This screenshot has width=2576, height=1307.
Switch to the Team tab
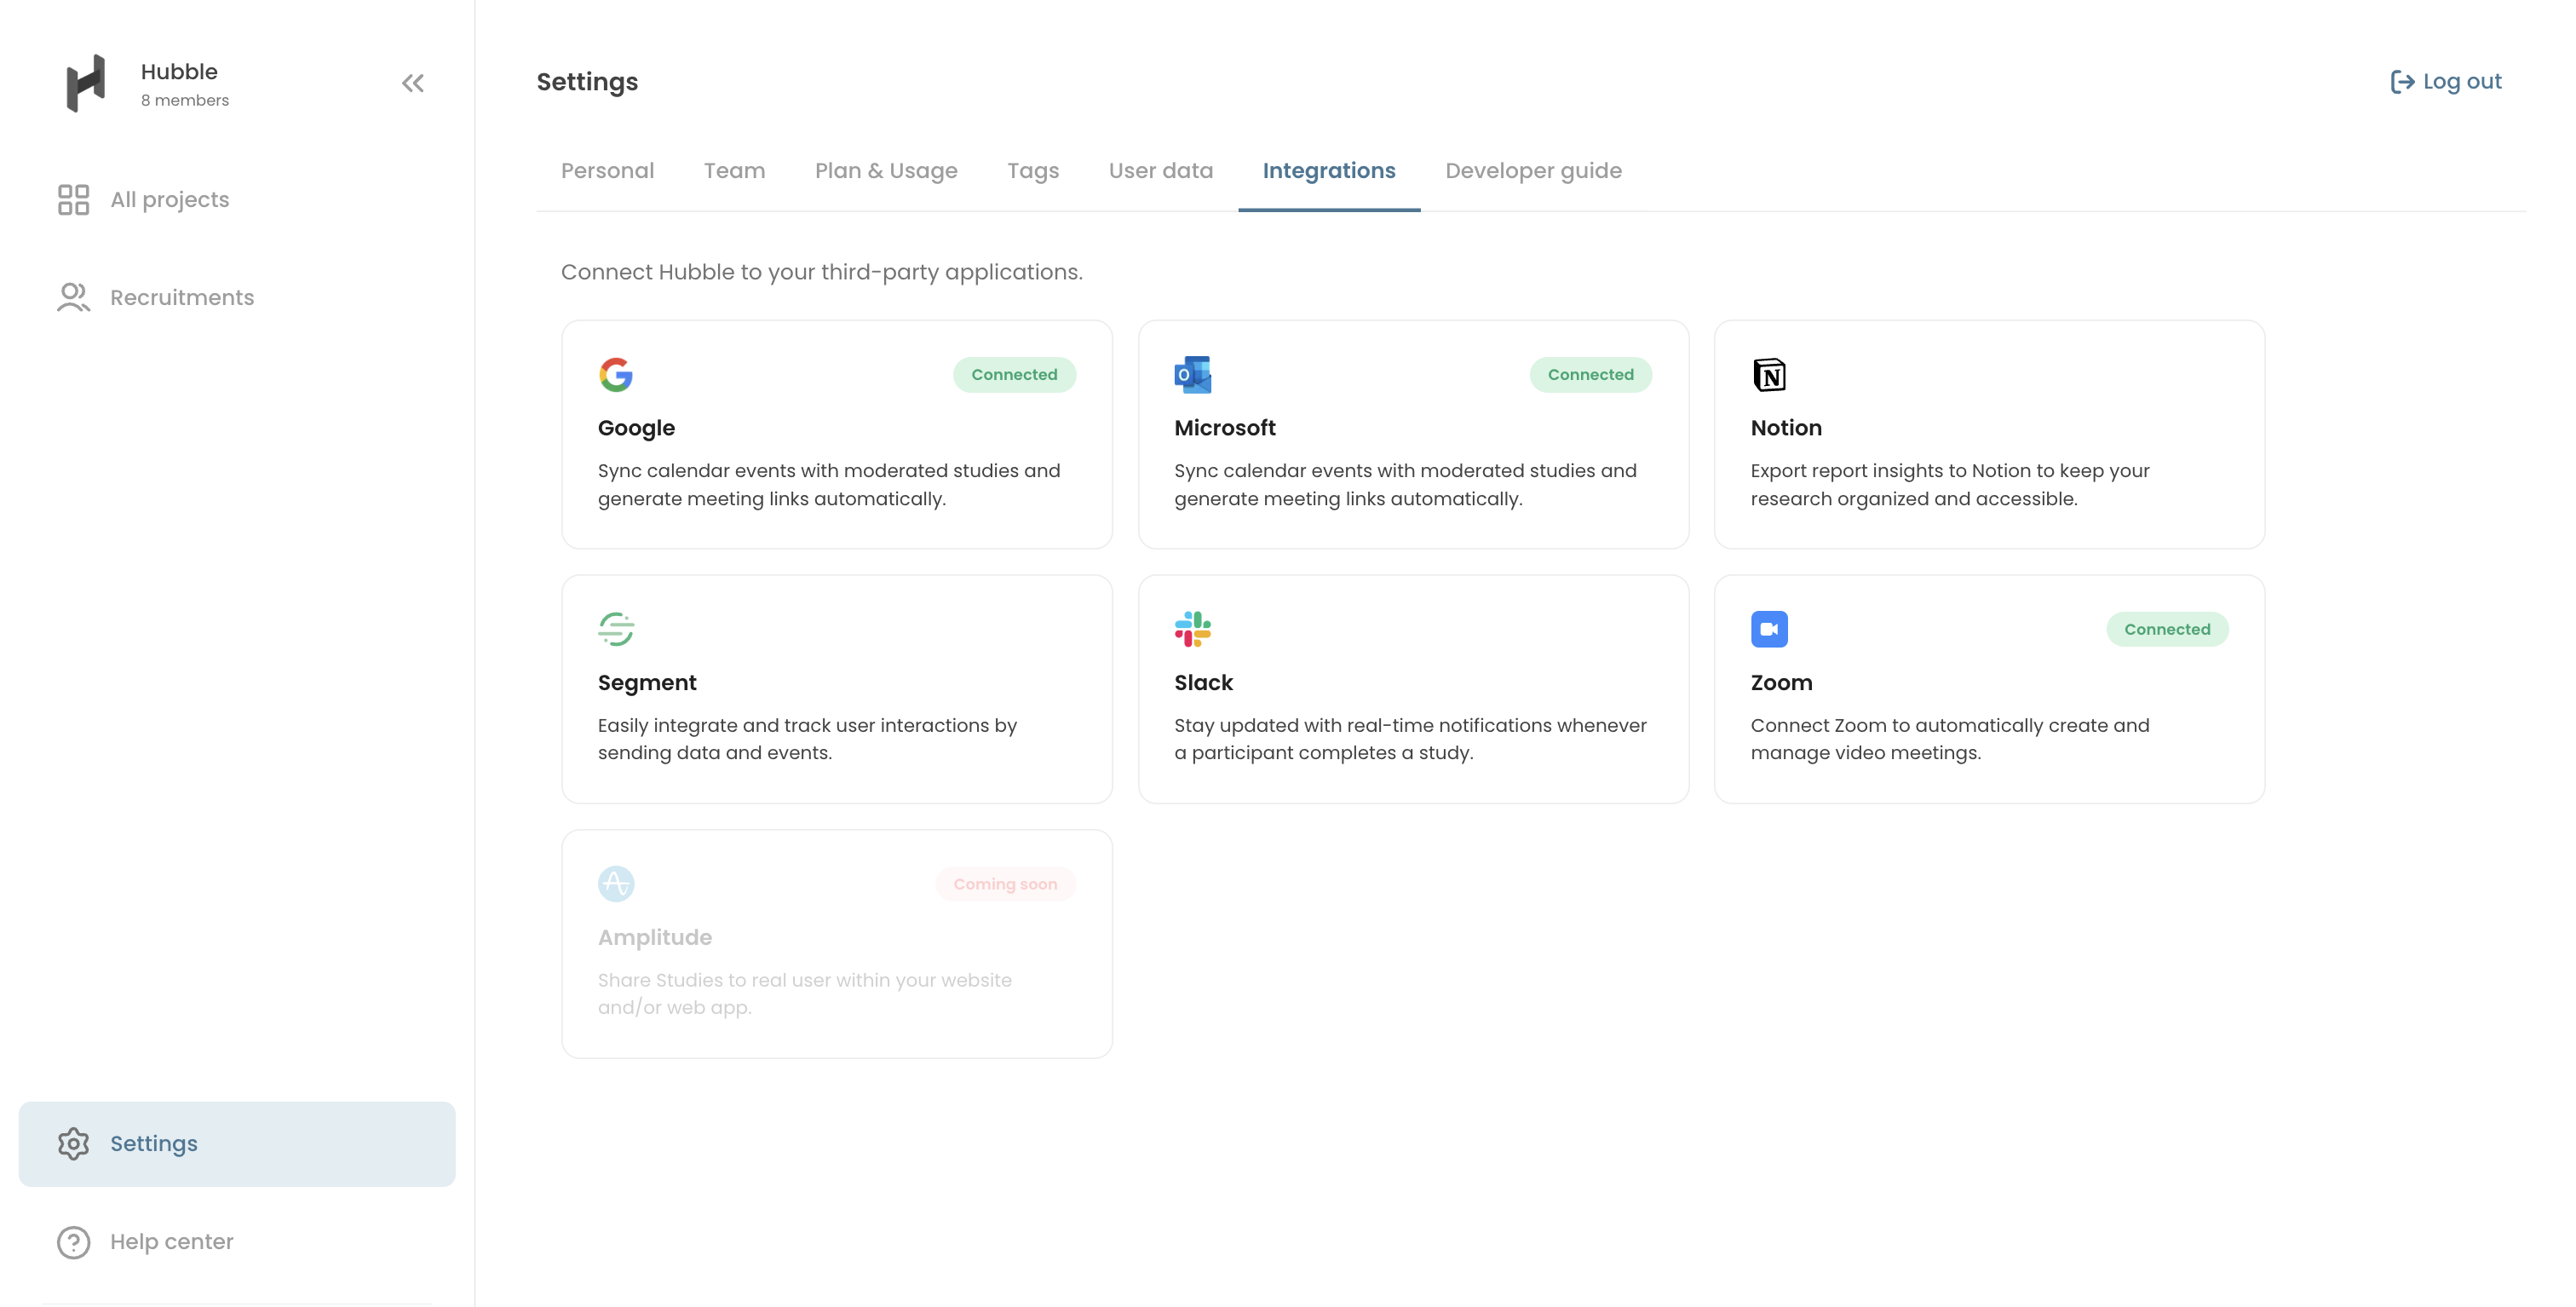tap(734, 171)
